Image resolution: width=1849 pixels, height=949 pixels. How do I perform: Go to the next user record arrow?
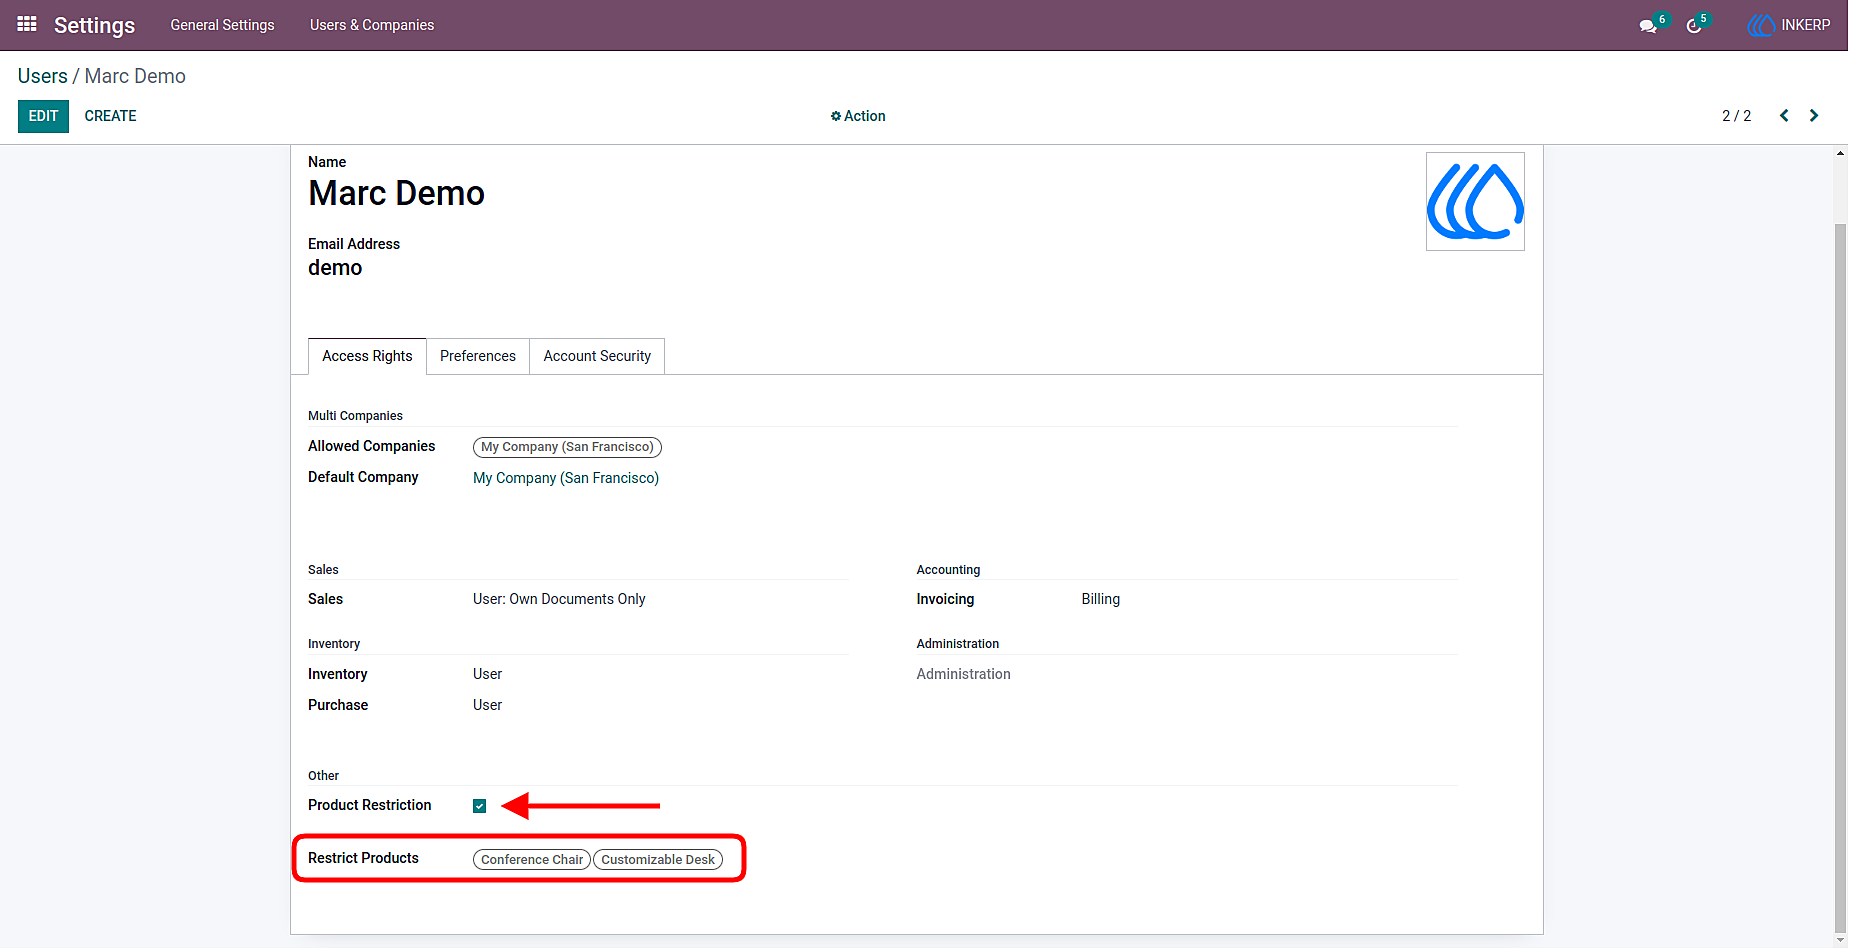1814,116
